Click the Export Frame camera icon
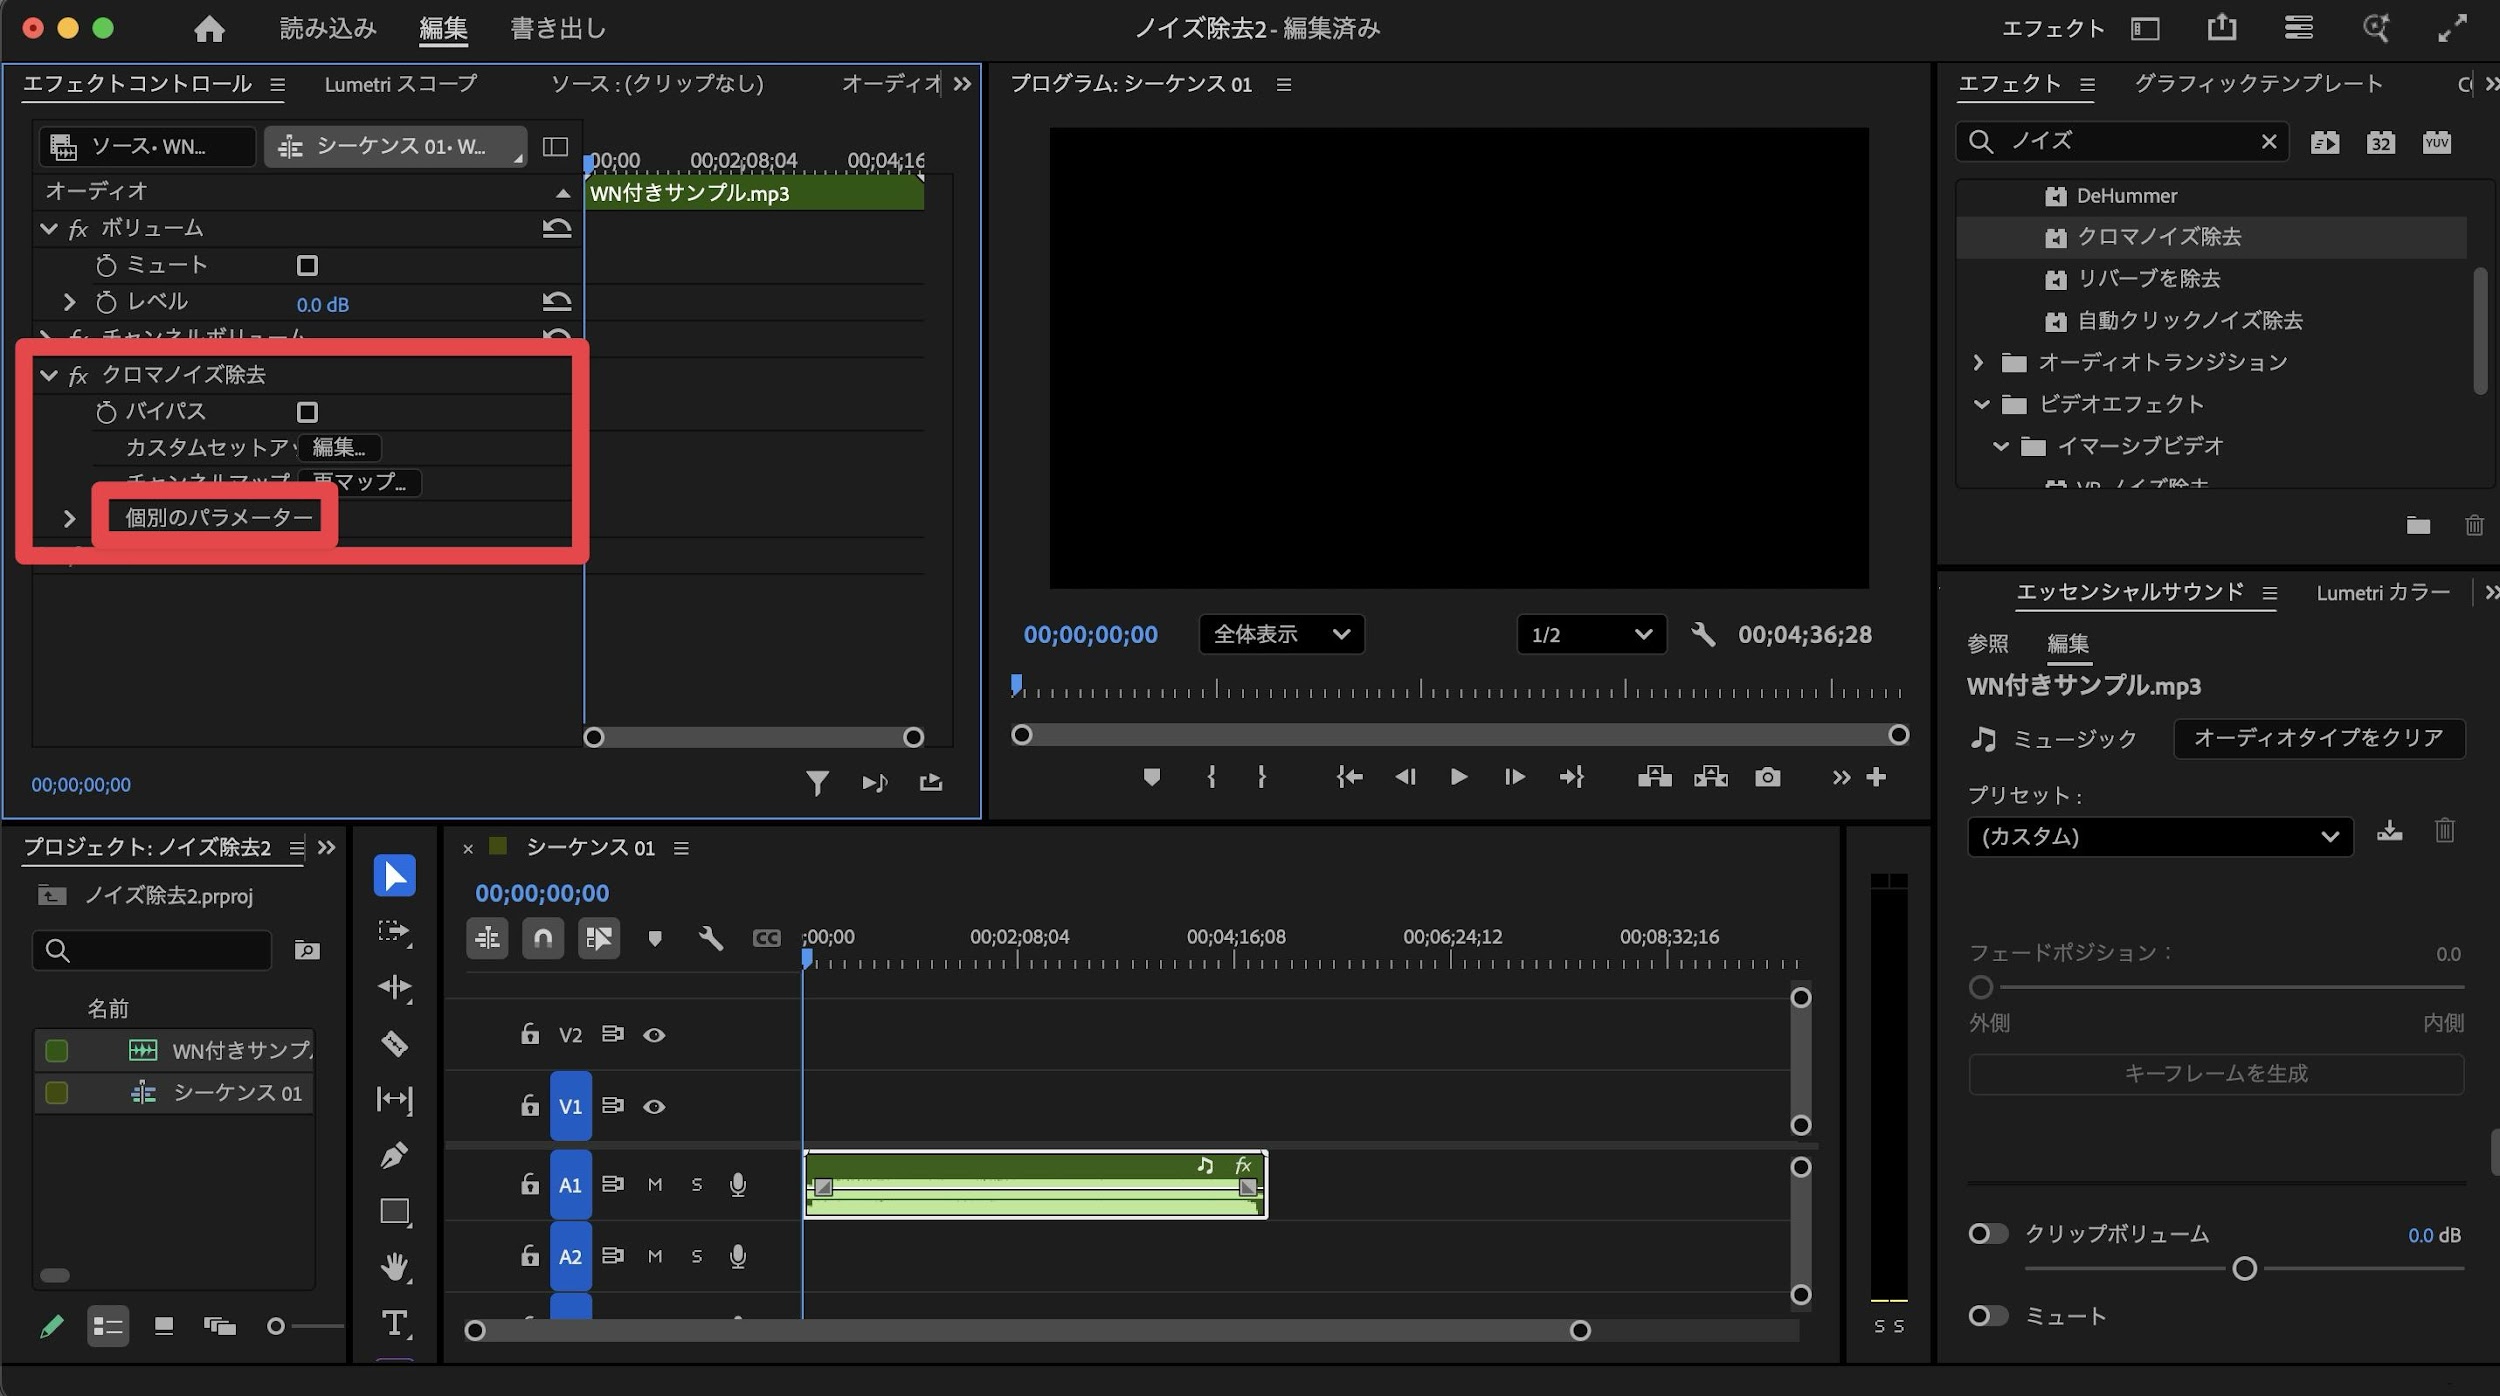 (1767, 777)
